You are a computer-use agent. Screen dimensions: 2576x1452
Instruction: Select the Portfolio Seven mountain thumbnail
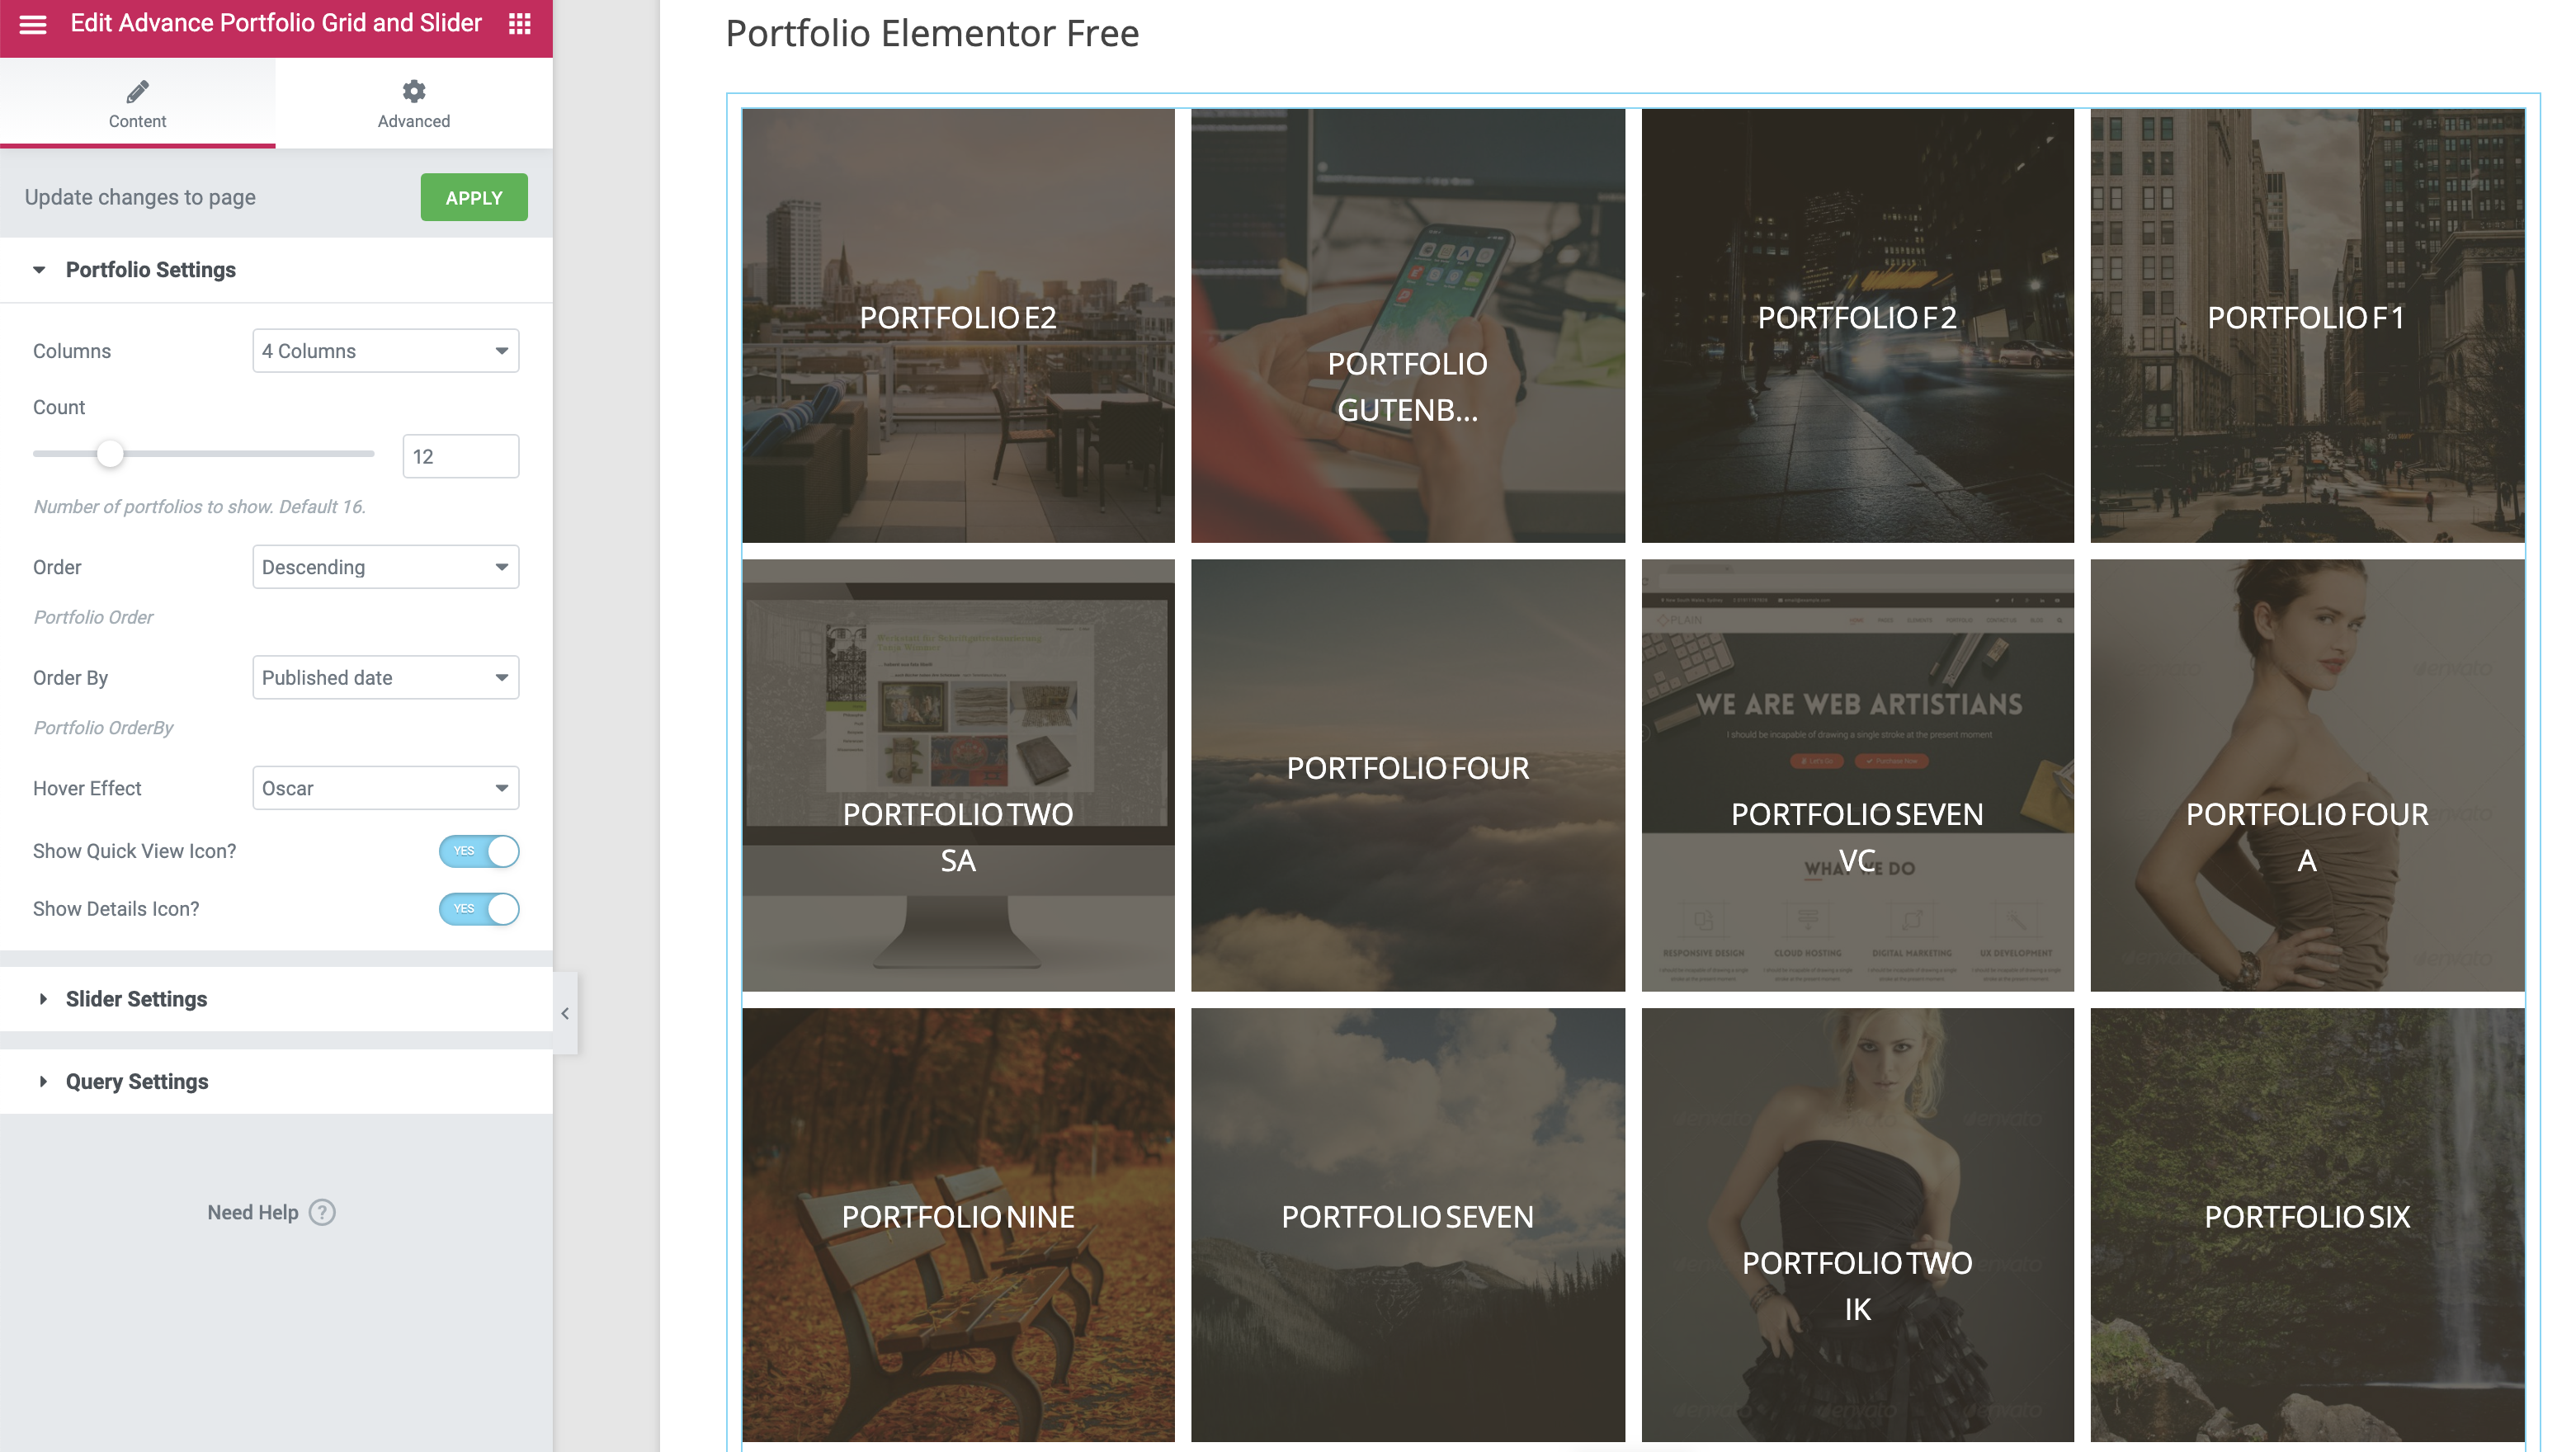point(1408,1225)
